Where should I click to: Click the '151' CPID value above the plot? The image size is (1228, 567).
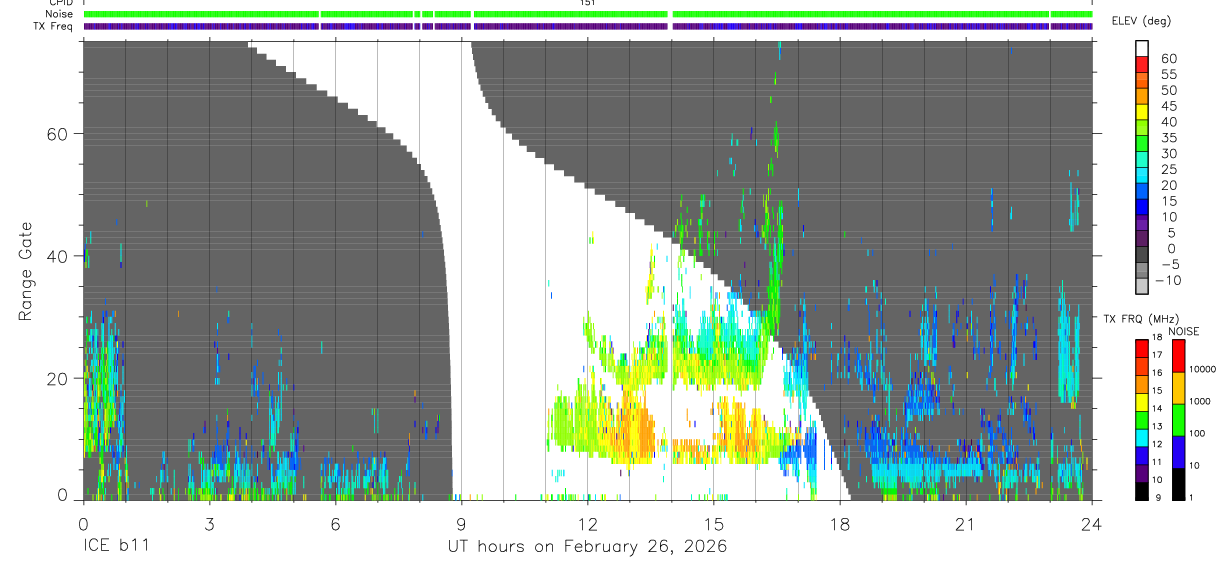pos(587,3)
